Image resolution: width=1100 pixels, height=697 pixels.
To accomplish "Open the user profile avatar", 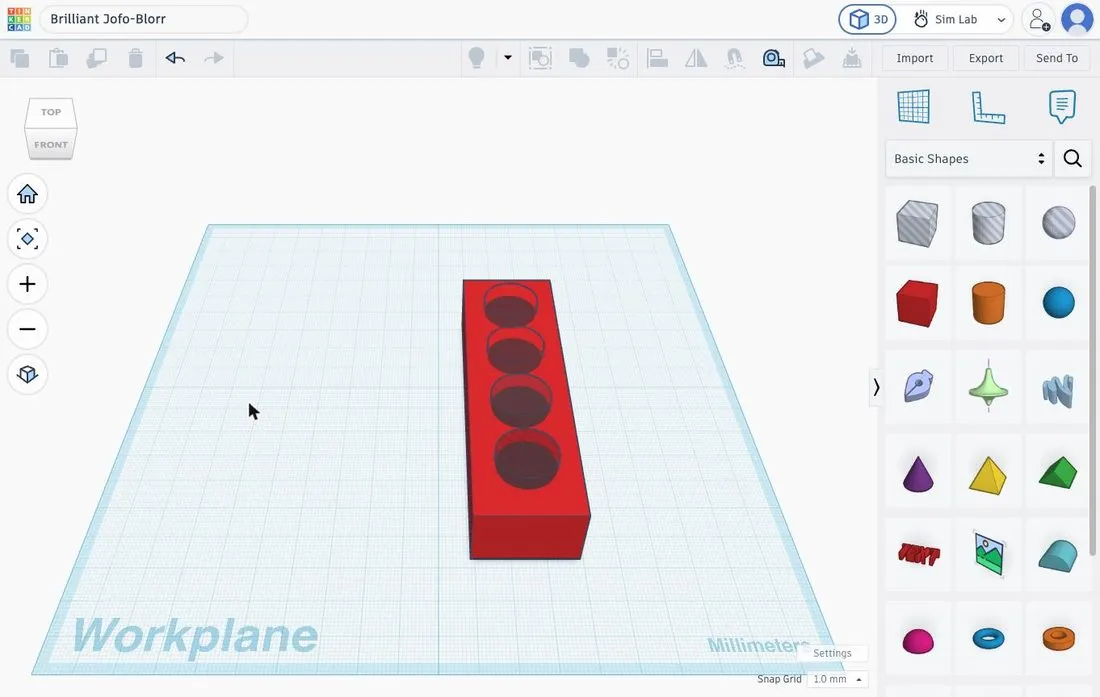I will click(1077, 20).
